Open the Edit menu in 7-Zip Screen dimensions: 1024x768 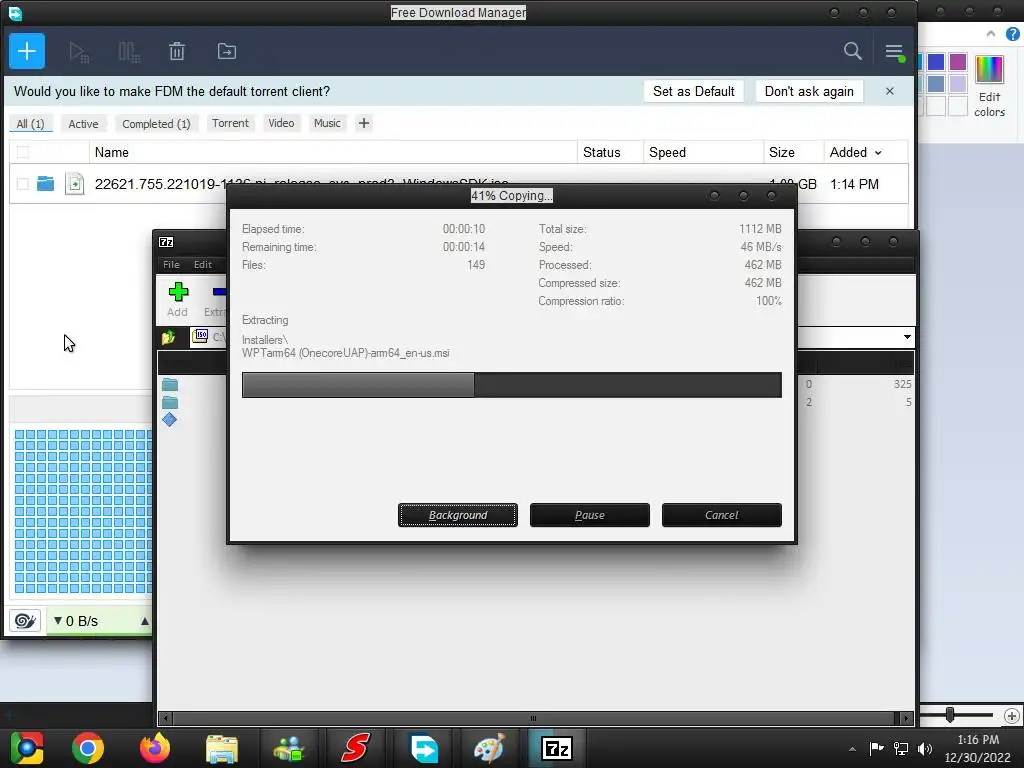point(202,264)
